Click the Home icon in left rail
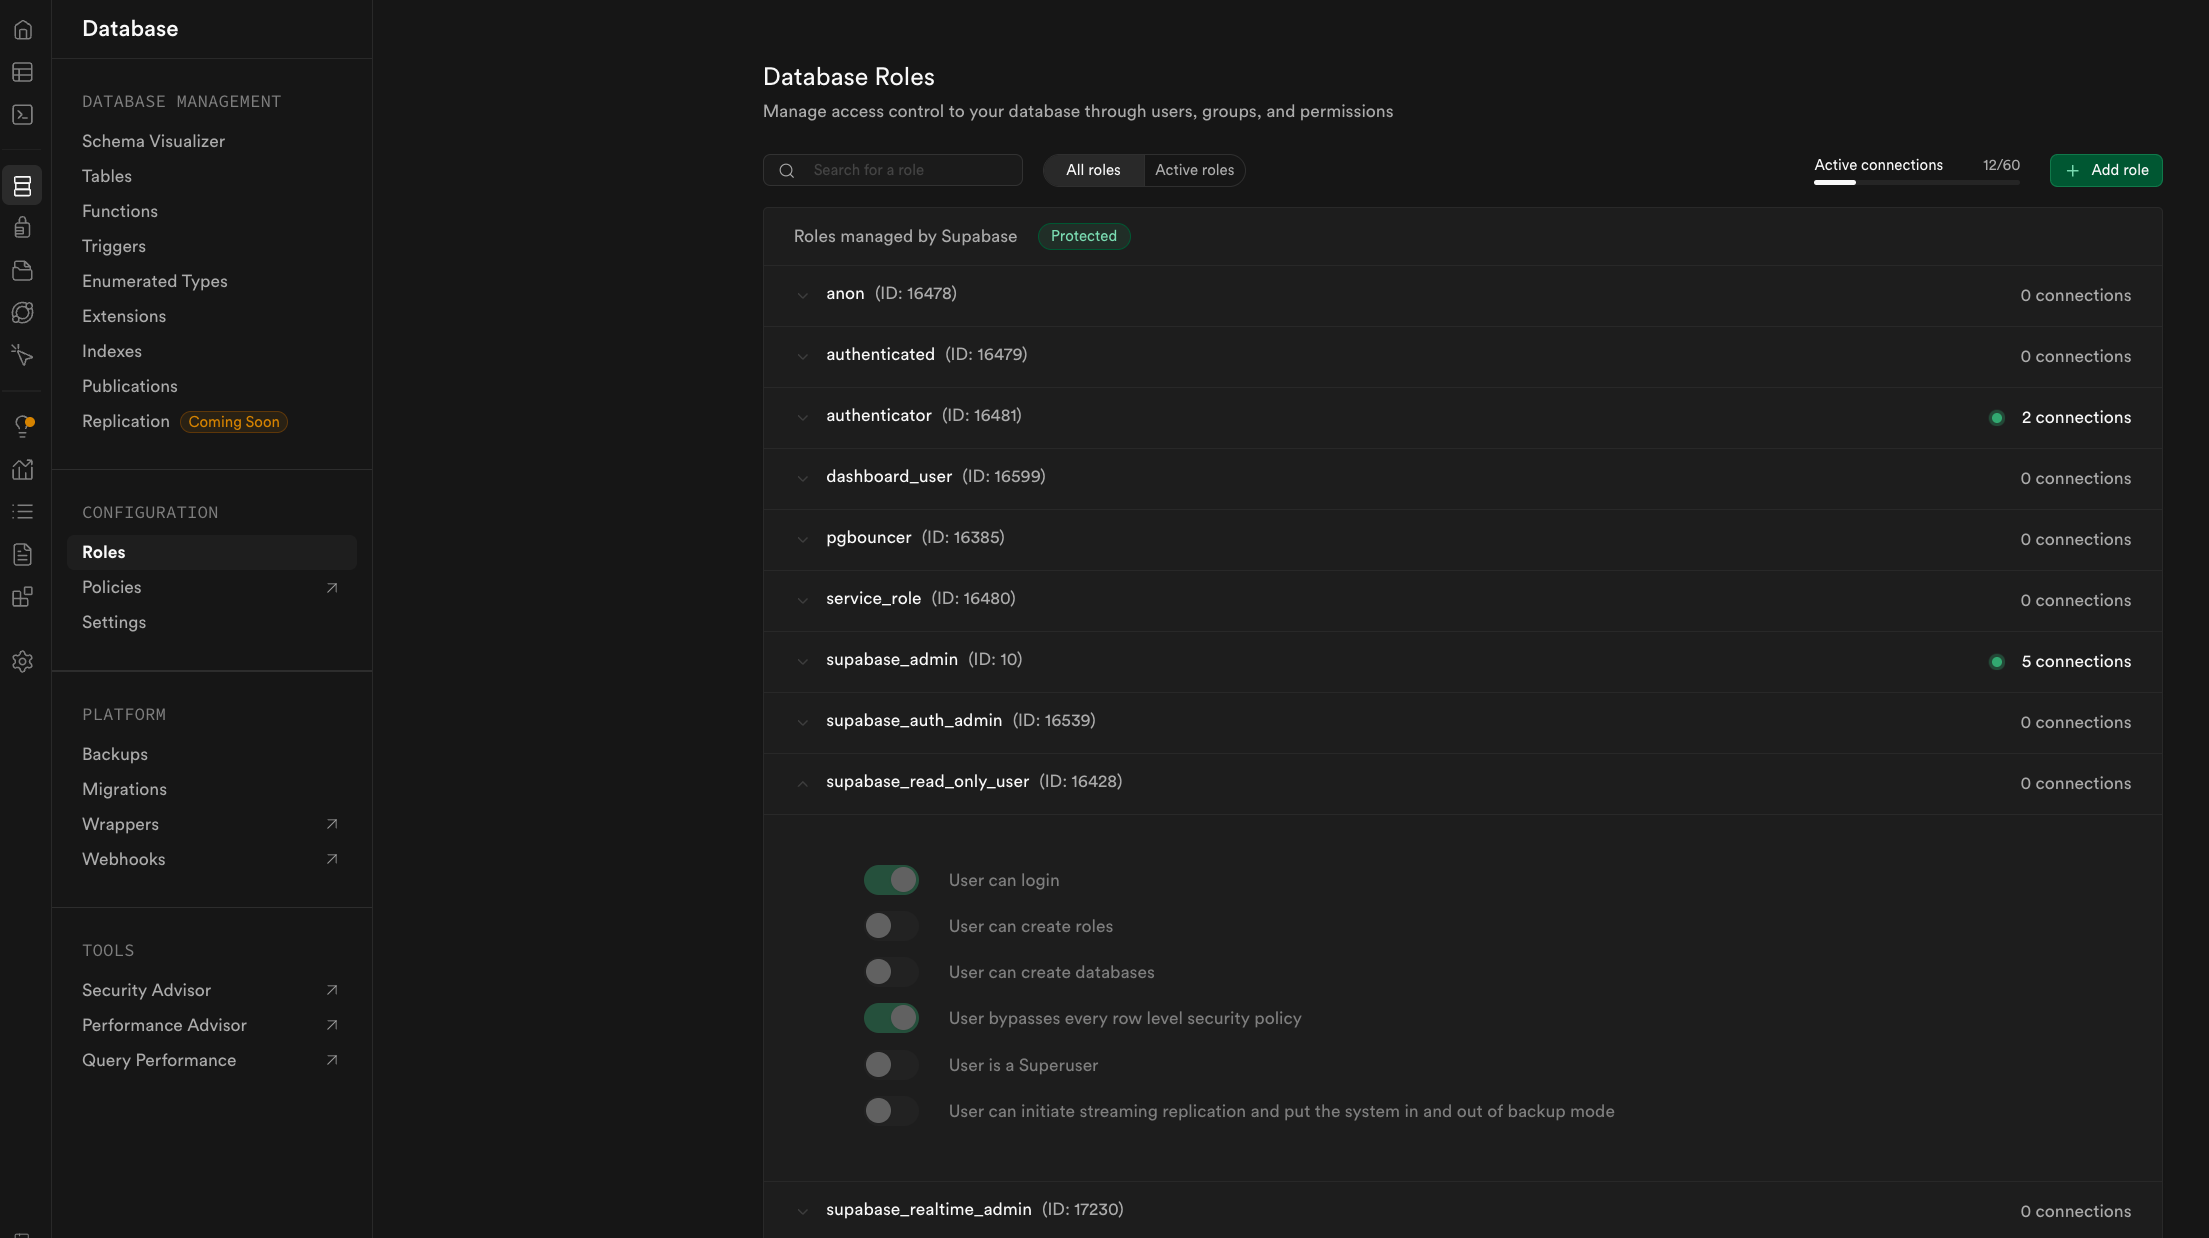The width and height of the screenshot is (2209, 1238). (x=22, y=30)
